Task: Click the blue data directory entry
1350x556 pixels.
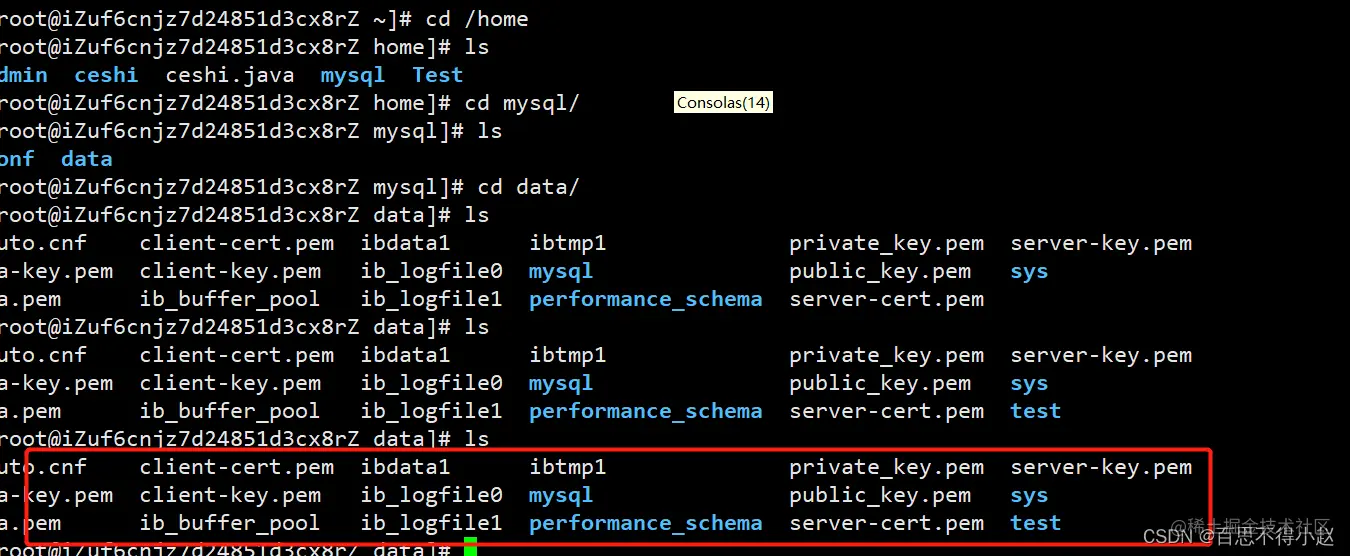Action: [87, 159]
